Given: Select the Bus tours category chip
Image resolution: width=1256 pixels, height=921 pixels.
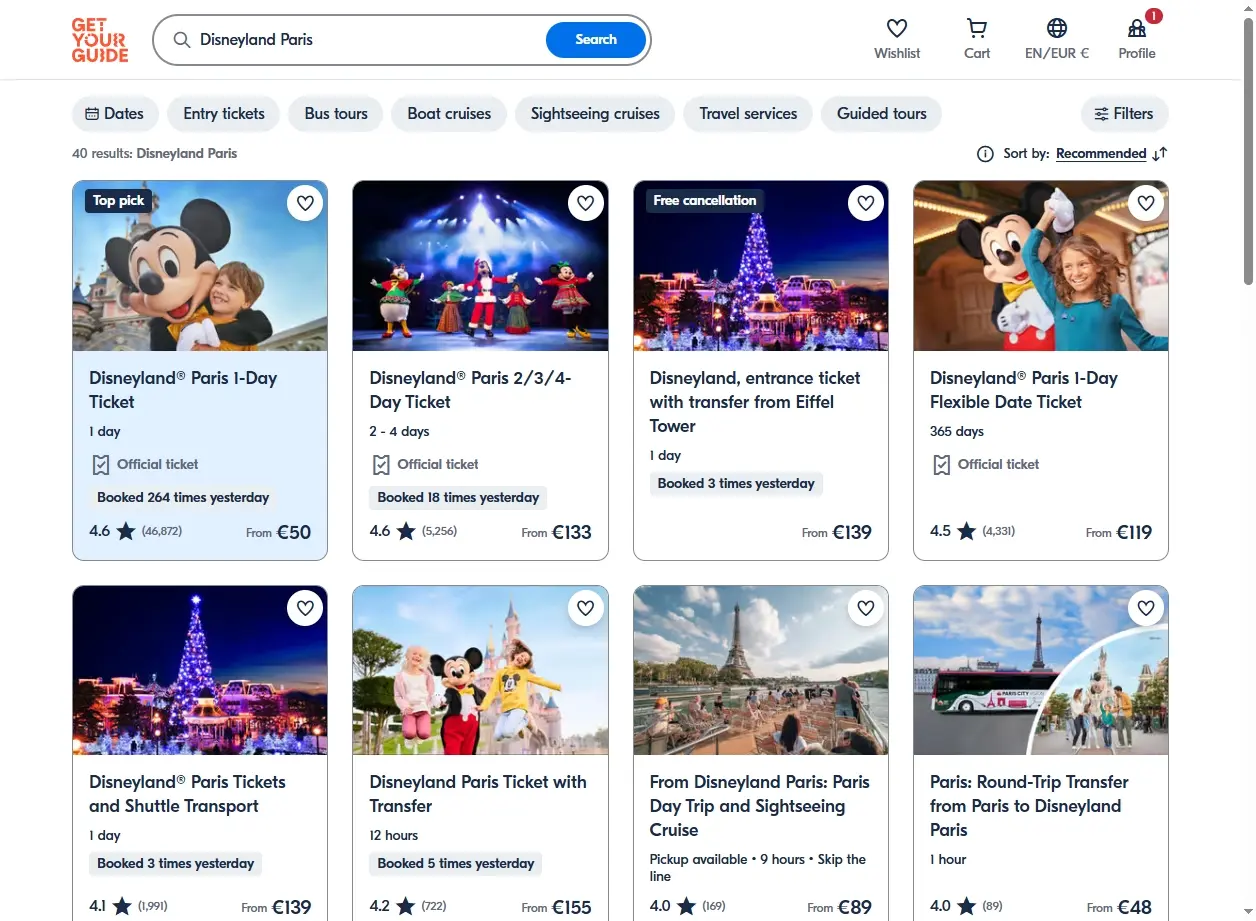Looking at the screenshot, I should click(x=336, y=114).
